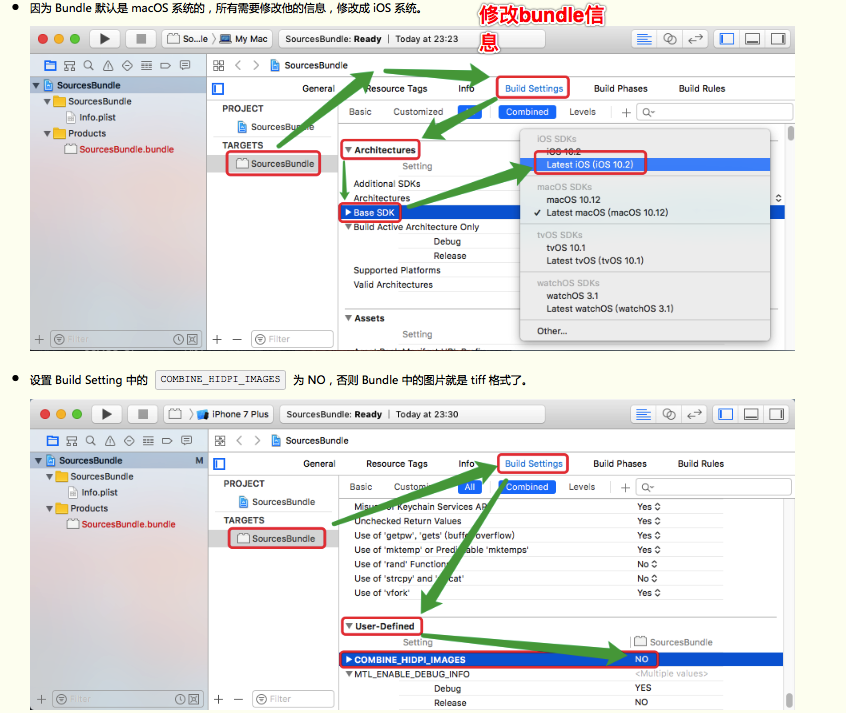This screenshot has width=846, height=713.
Task: Toggle debug area in upper Xcode window
Action: 752,39
